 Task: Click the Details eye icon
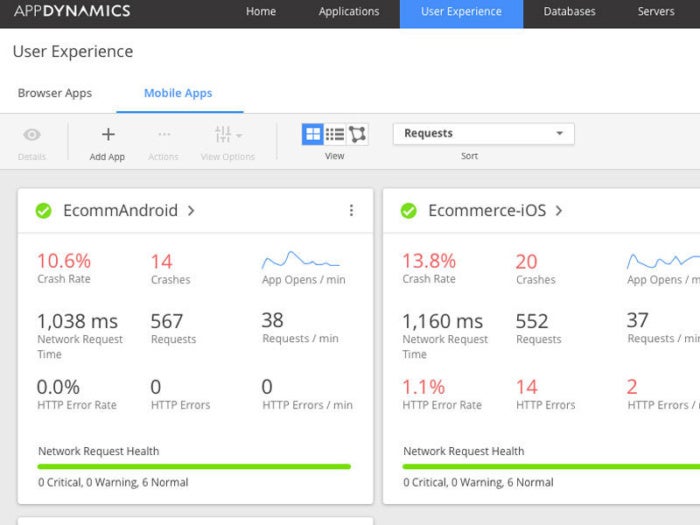coord(32,134)
